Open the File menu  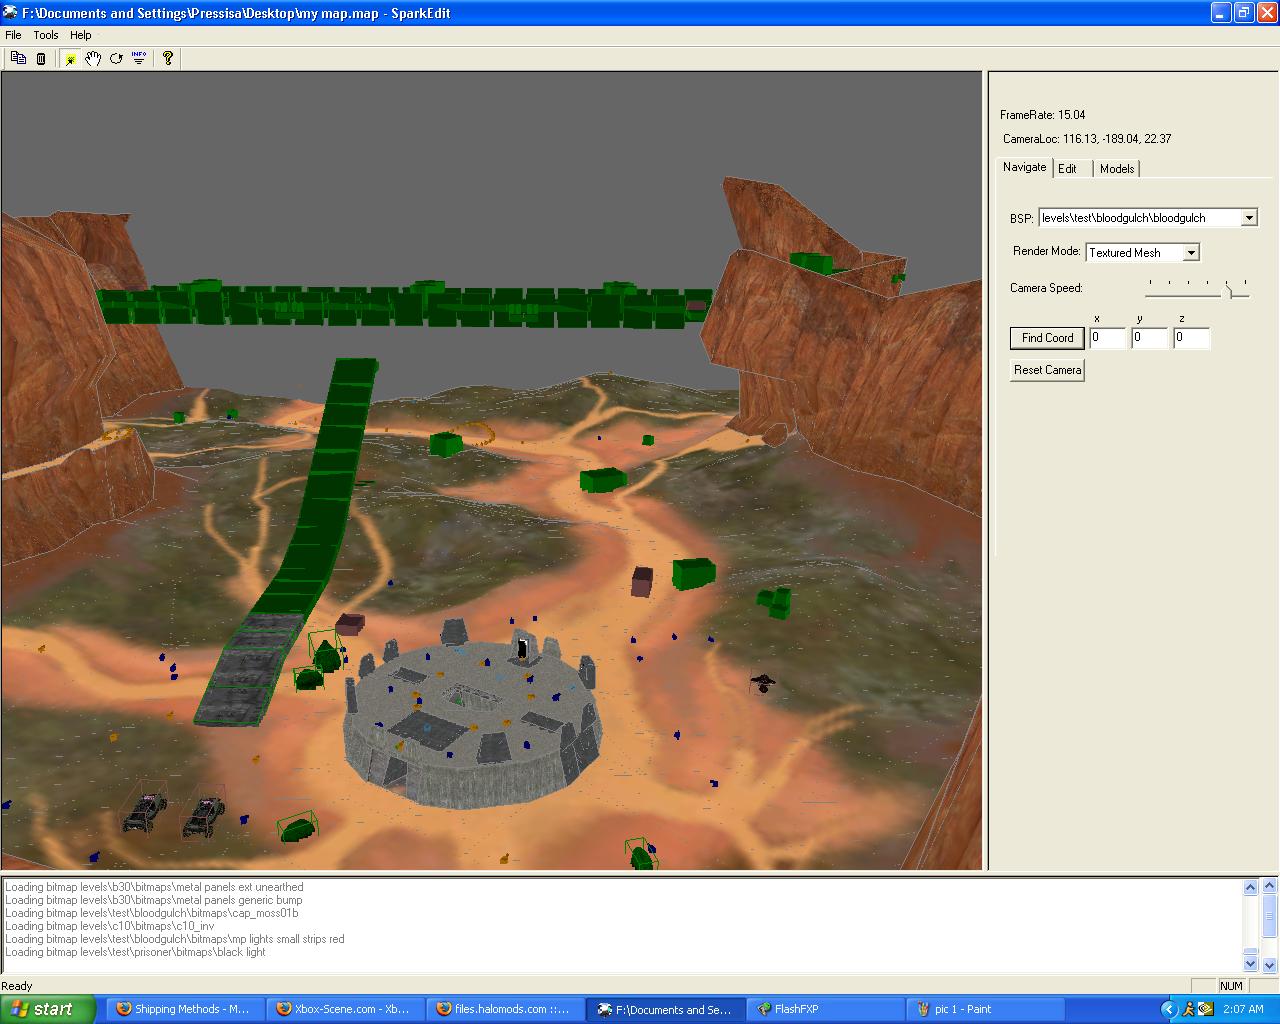(x=13, y=35)
